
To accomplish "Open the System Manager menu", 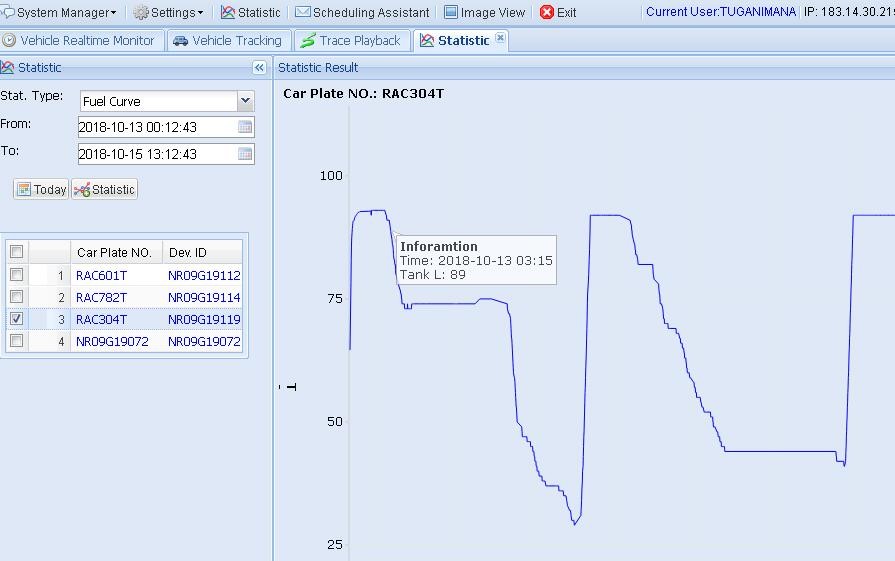I will (59, 12).
